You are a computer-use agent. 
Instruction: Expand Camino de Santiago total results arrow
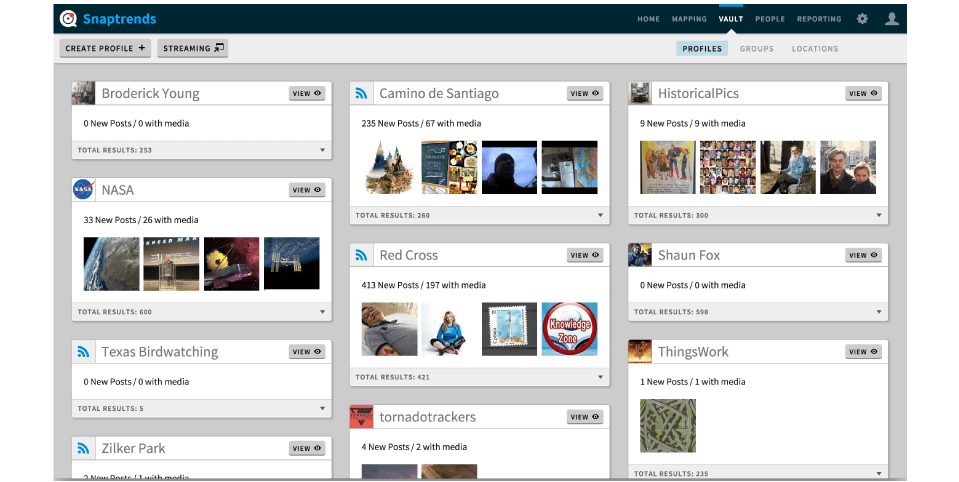point(600,215)
